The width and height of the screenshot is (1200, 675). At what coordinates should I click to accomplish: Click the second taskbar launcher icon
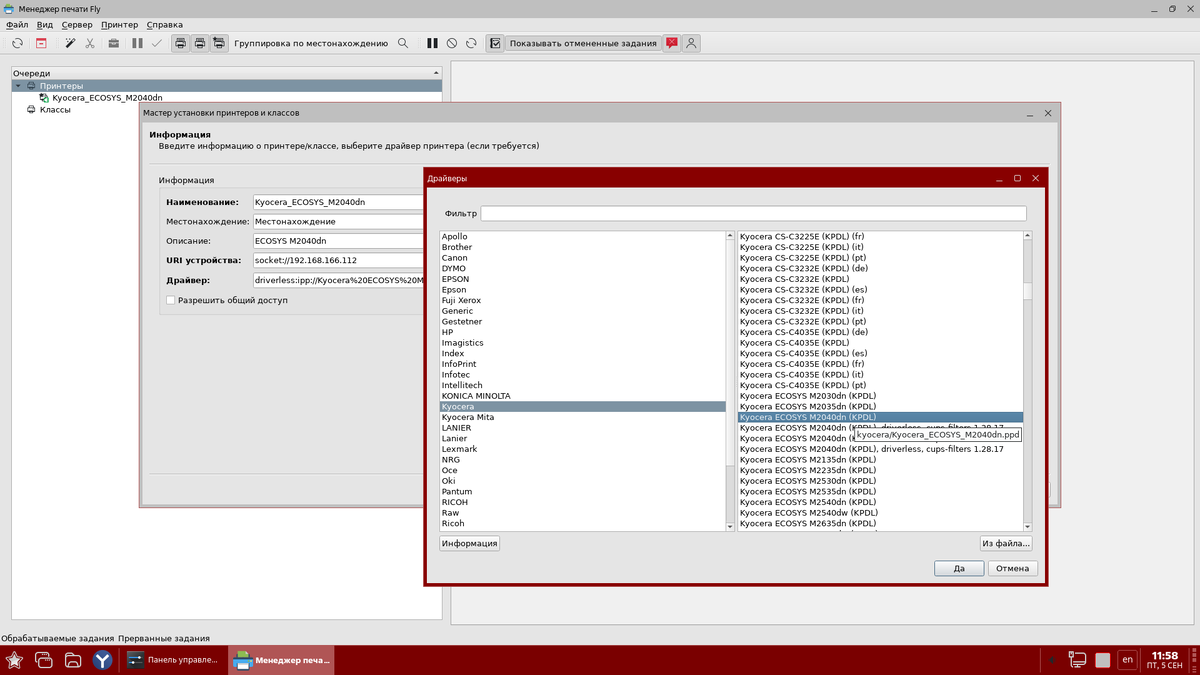[44, 660]
